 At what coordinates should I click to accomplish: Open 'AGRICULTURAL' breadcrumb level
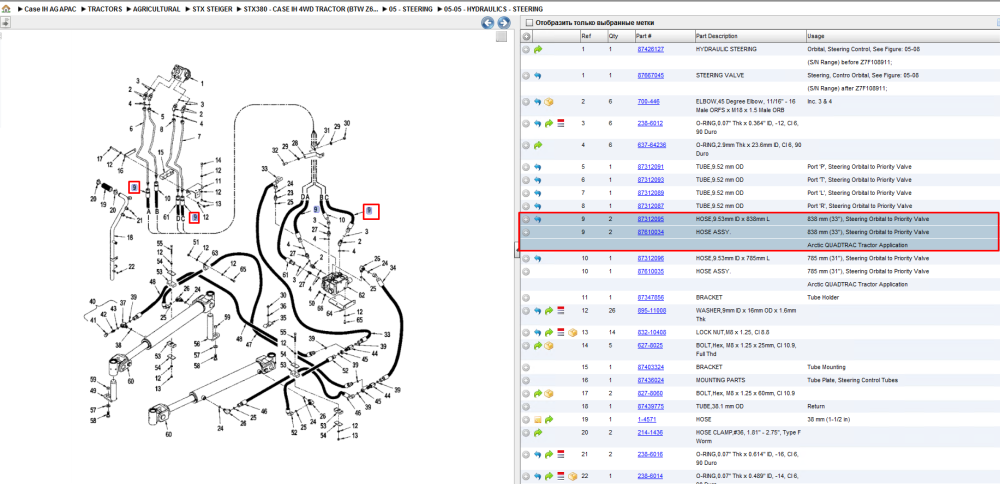(x=156, y=9)
